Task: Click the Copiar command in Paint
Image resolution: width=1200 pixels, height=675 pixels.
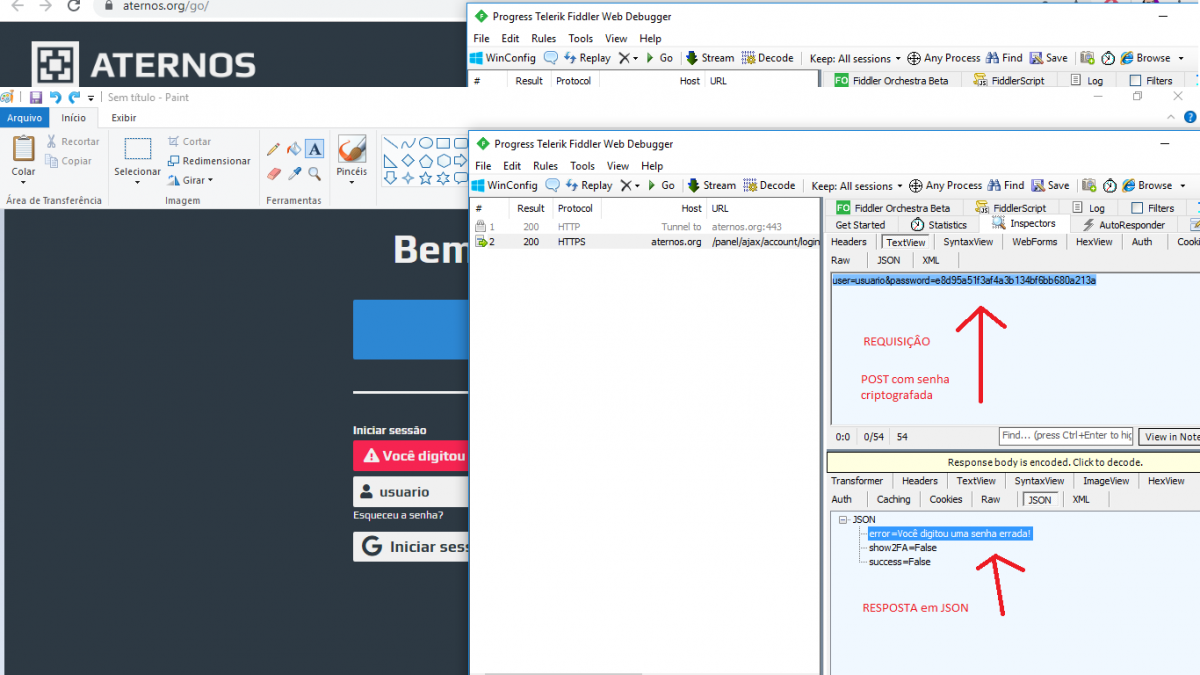Action: 69,161
